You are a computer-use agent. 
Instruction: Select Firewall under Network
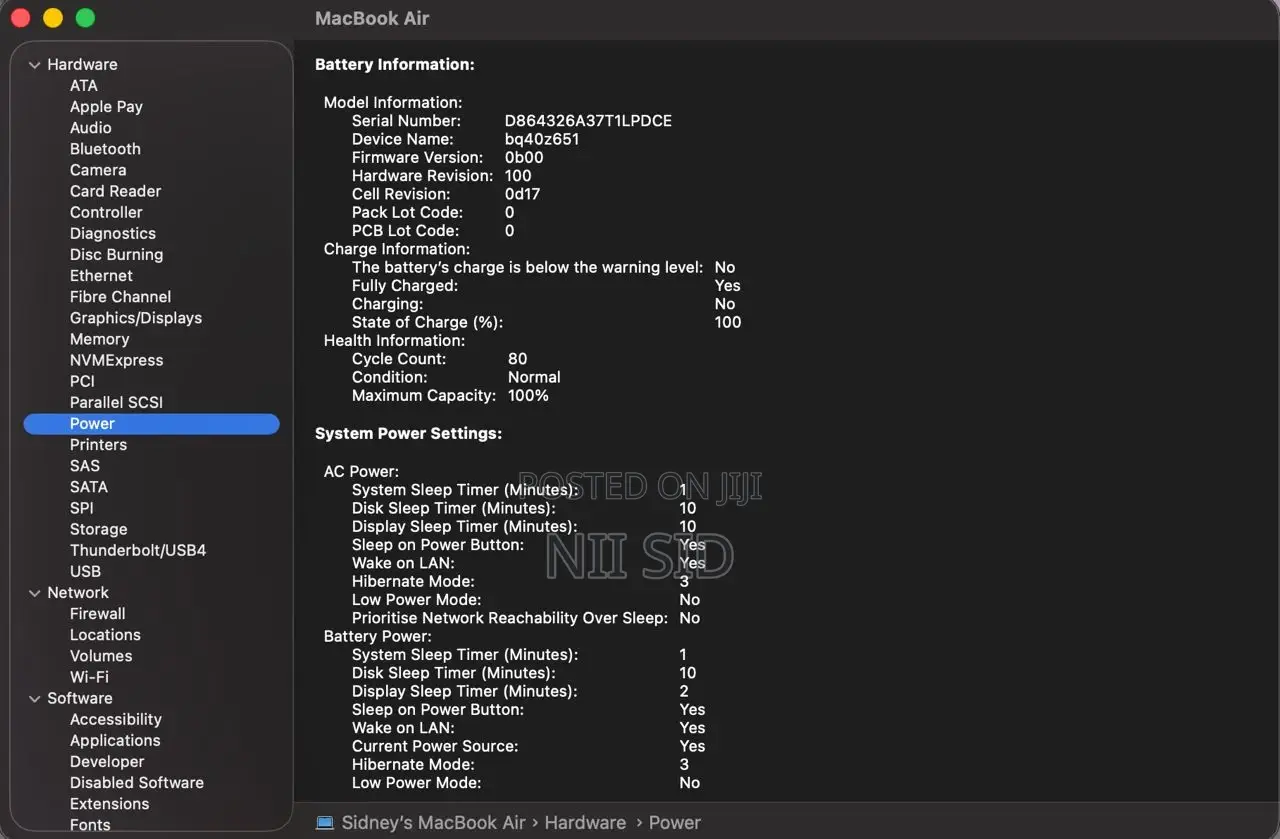click(97, 614)
